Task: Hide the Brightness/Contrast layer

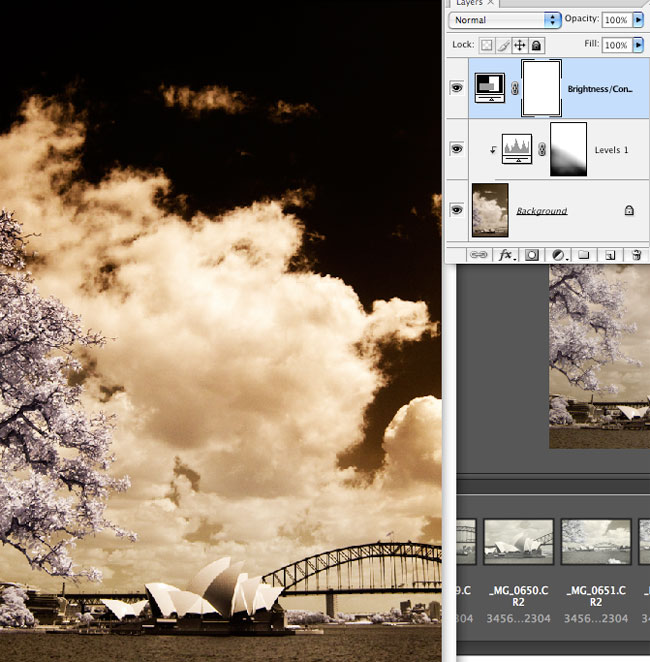Action: coord(457,88)
